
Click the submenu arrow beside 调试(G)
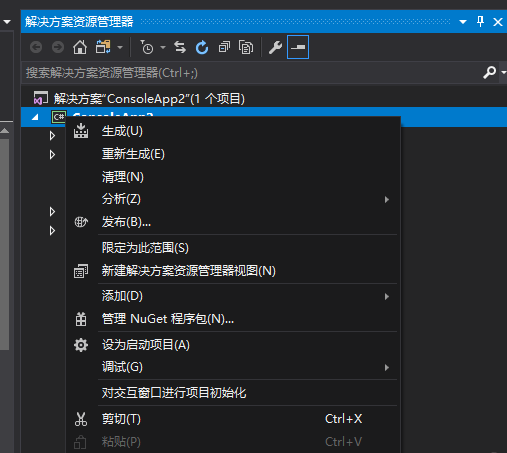[x=387, y=367]
